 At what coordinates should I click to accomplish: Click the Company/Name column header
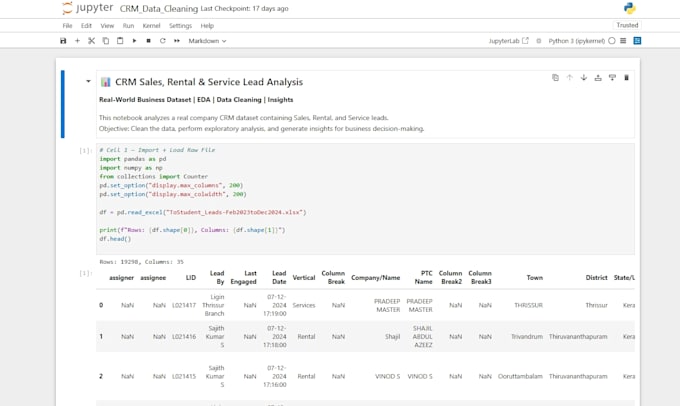(x=376, y=278)
